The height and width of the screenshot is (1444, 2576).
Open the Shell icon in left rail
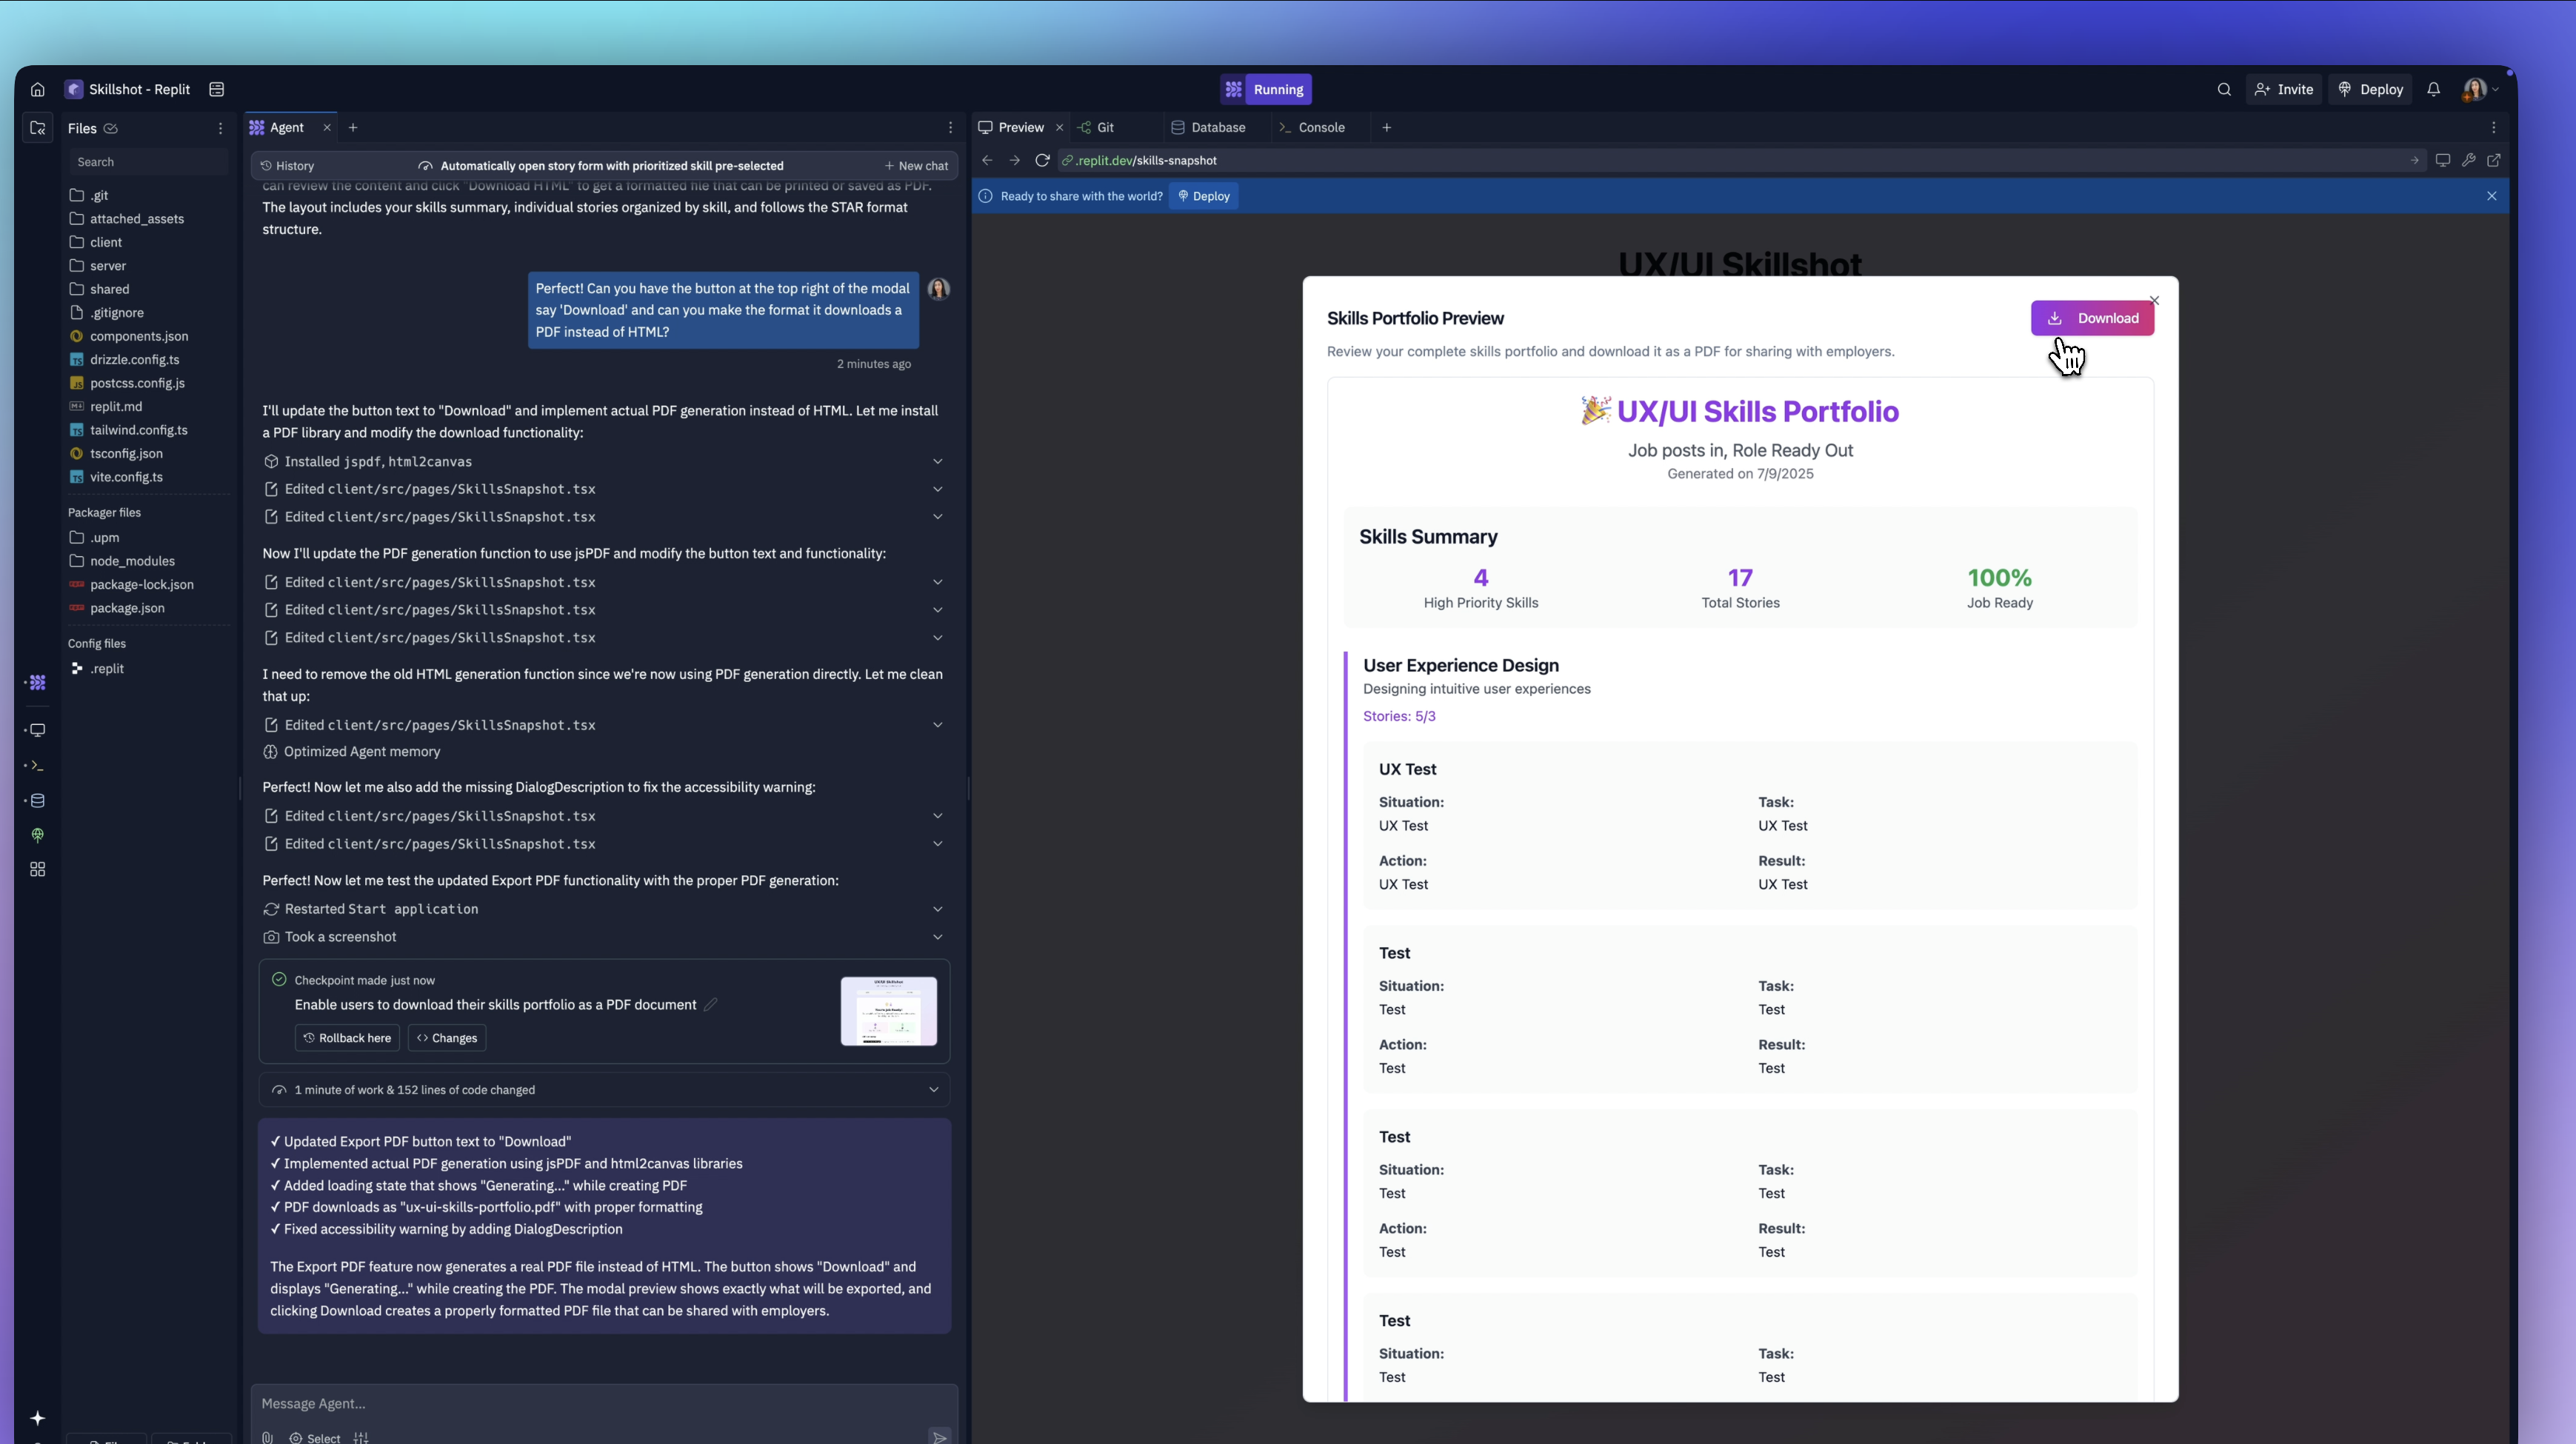tap(38, 765)
